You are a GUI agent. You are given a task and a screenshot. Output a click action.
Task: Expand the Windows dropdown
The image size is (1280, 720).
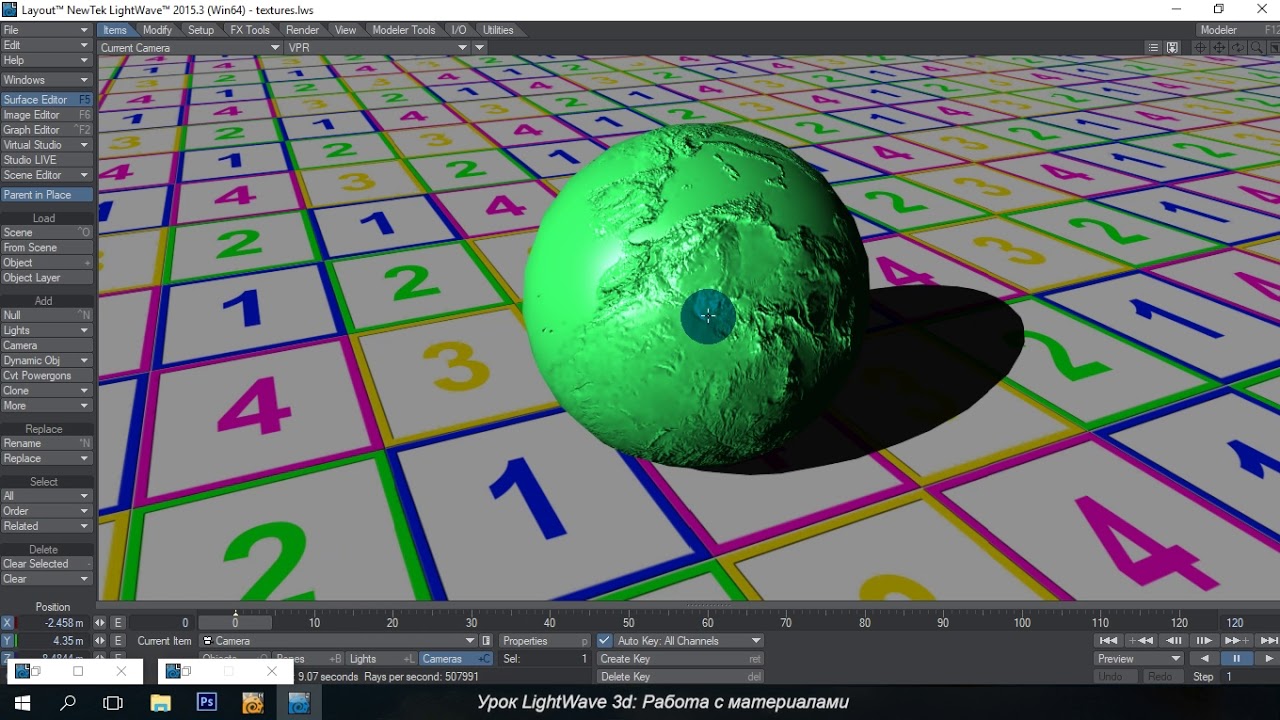47,80
